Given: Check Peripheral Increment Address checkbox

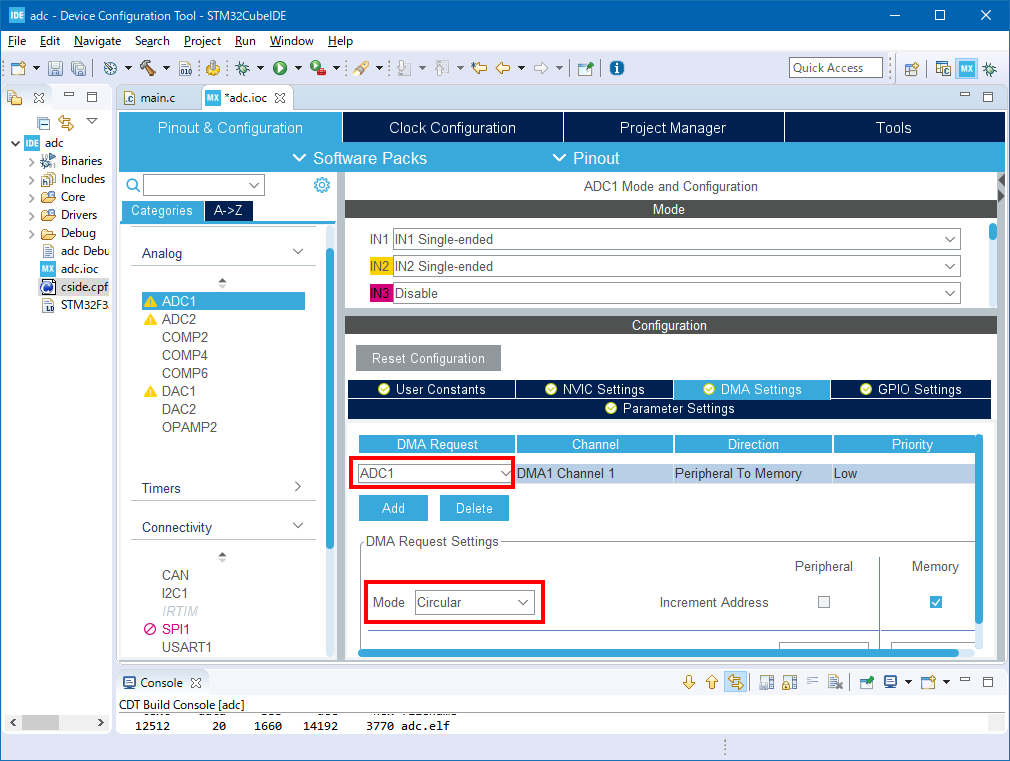Looking at the screenshot, I should [823, 602].
